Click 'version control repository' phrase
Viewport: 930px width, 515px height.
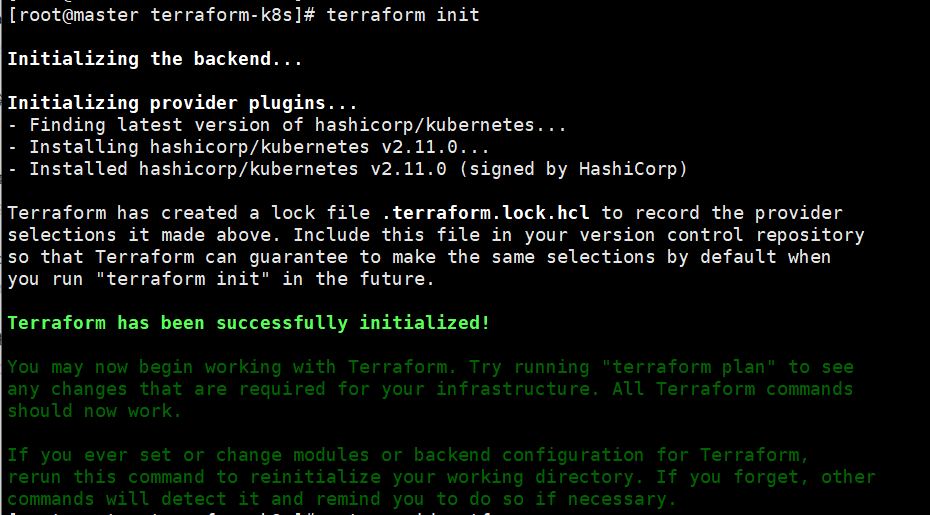point(722,235)
